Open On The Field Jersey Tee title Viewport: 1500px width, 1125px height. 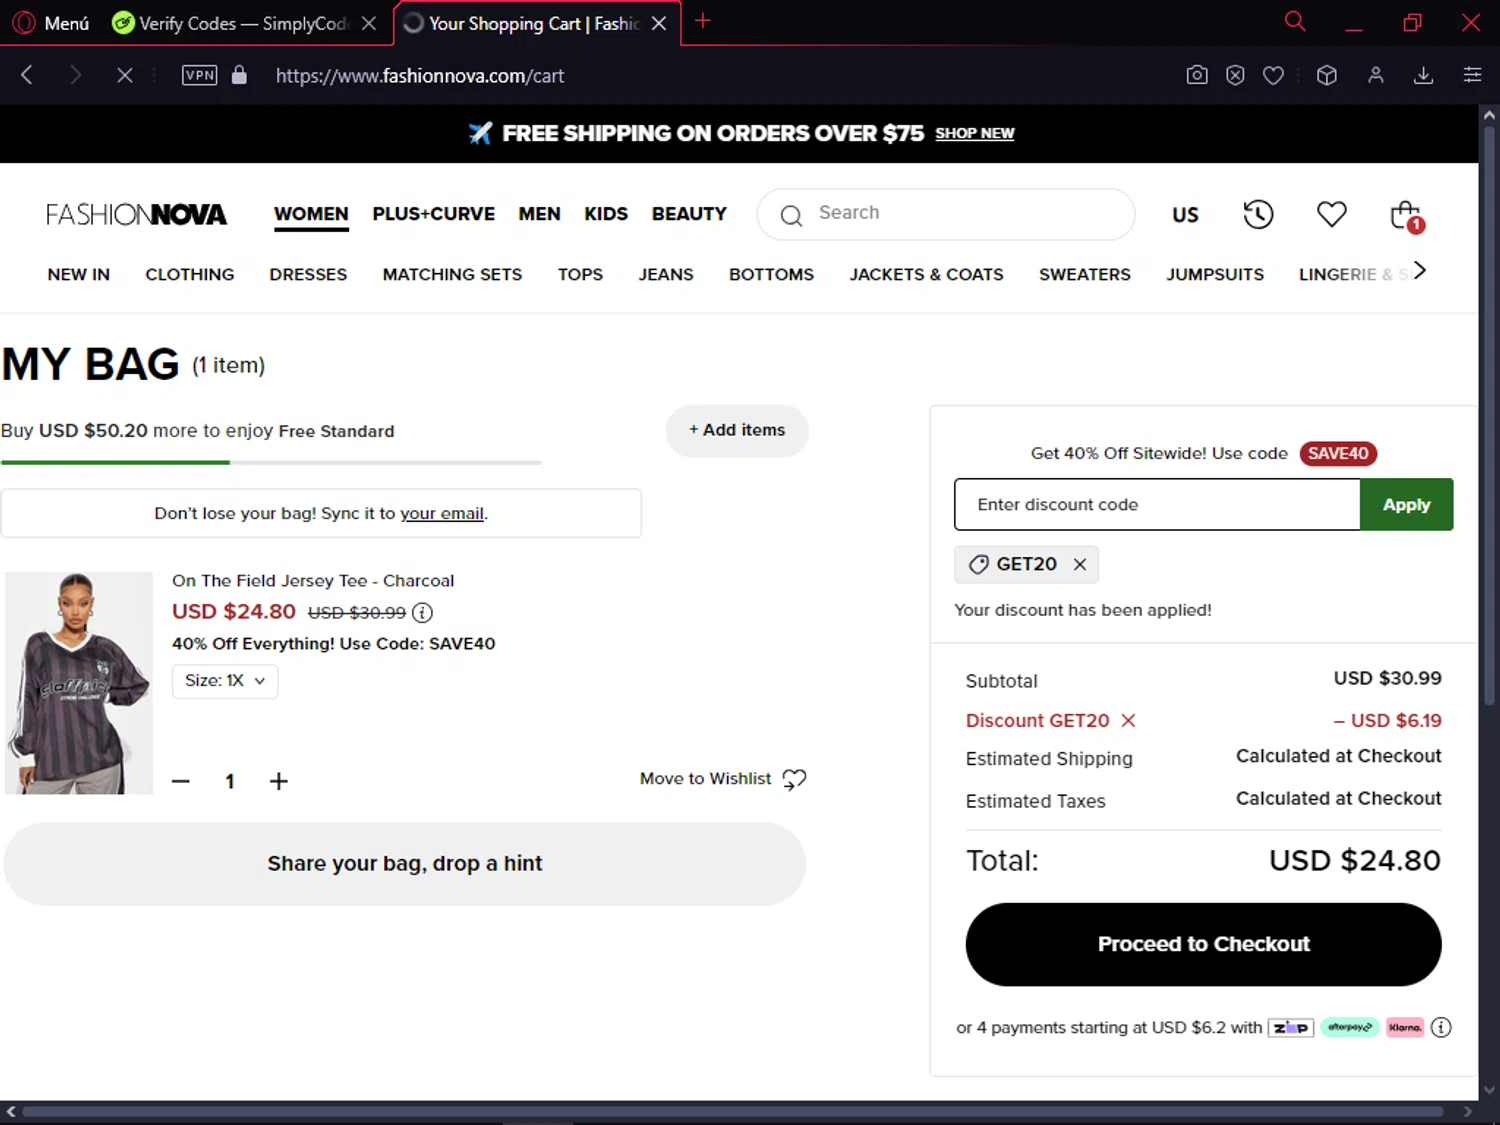pos(313,580)
